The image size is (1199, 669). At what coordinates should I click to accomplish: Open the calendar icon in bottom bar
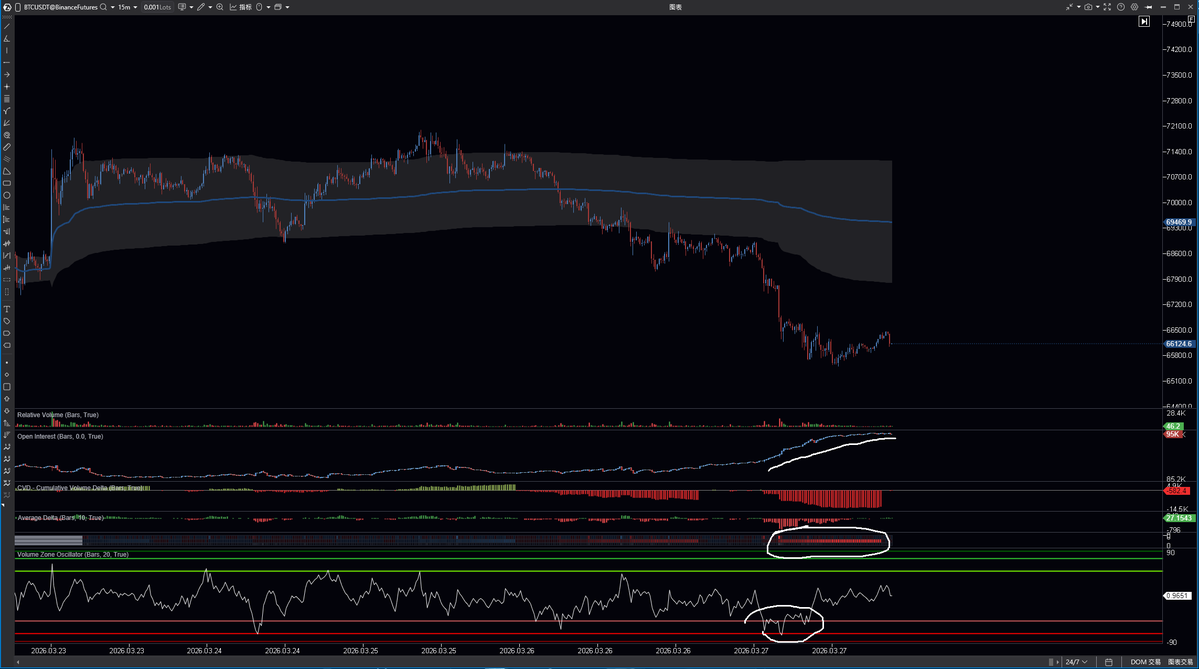[1109, 662]
